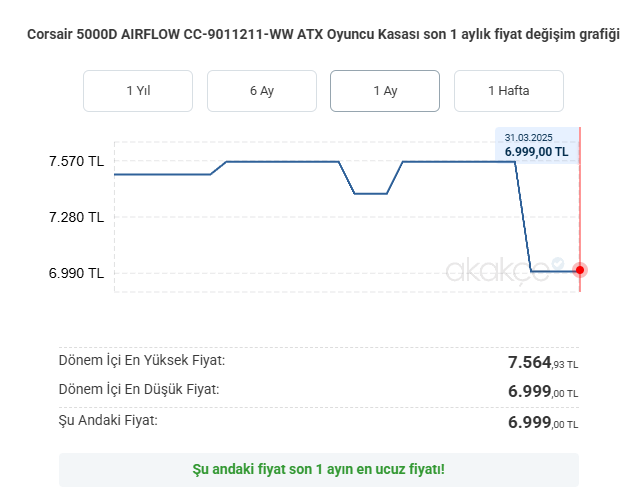
Task: Click the Şu Andaki Fiyat value
Action: pyautogui.click(x=543, y=422)
